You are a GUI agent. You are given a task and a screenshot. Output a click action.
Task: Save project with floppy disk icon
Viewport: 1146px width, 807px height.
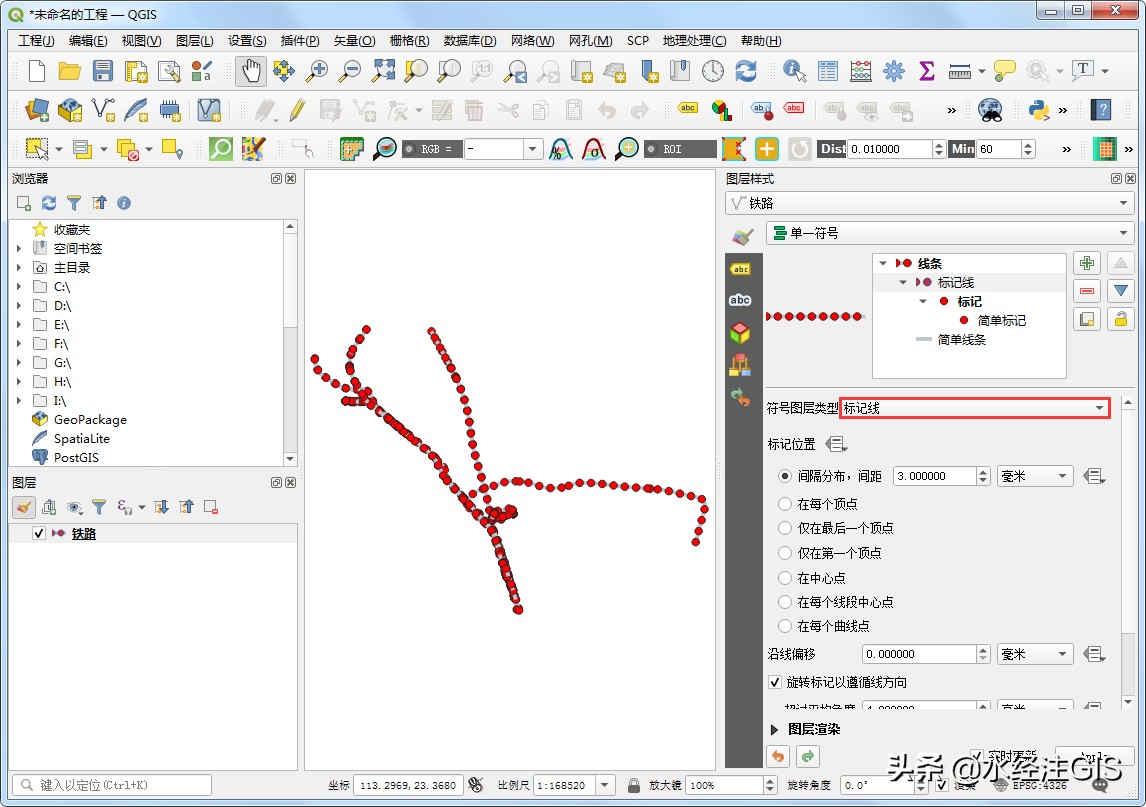(x=102, y=71)
